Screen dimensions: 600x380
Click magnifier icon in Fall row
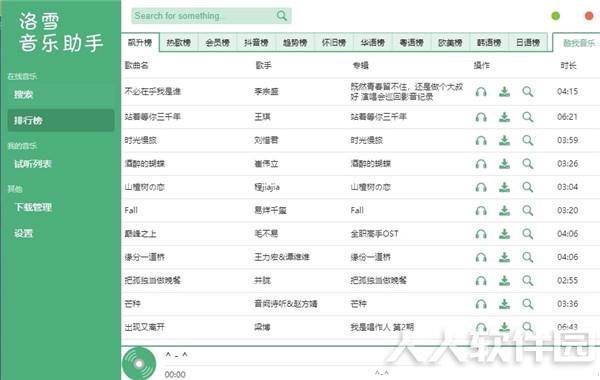pyautogui.click(x=528, y=210)
